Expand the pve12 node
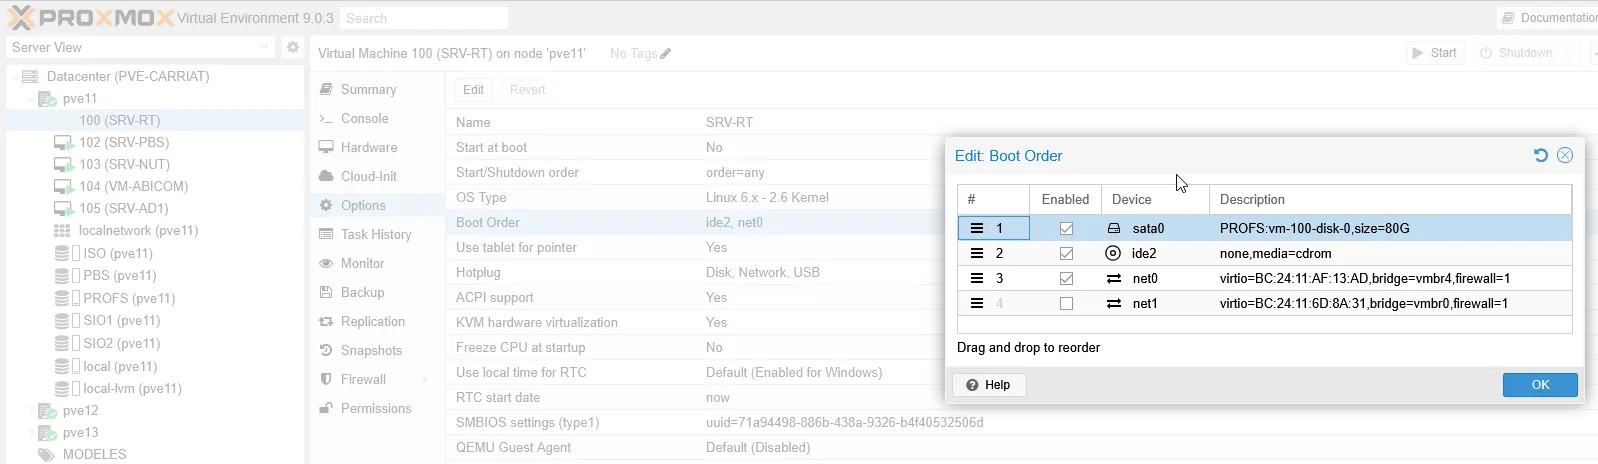Viewport: 1598px width, 464px height. (31, 411)
